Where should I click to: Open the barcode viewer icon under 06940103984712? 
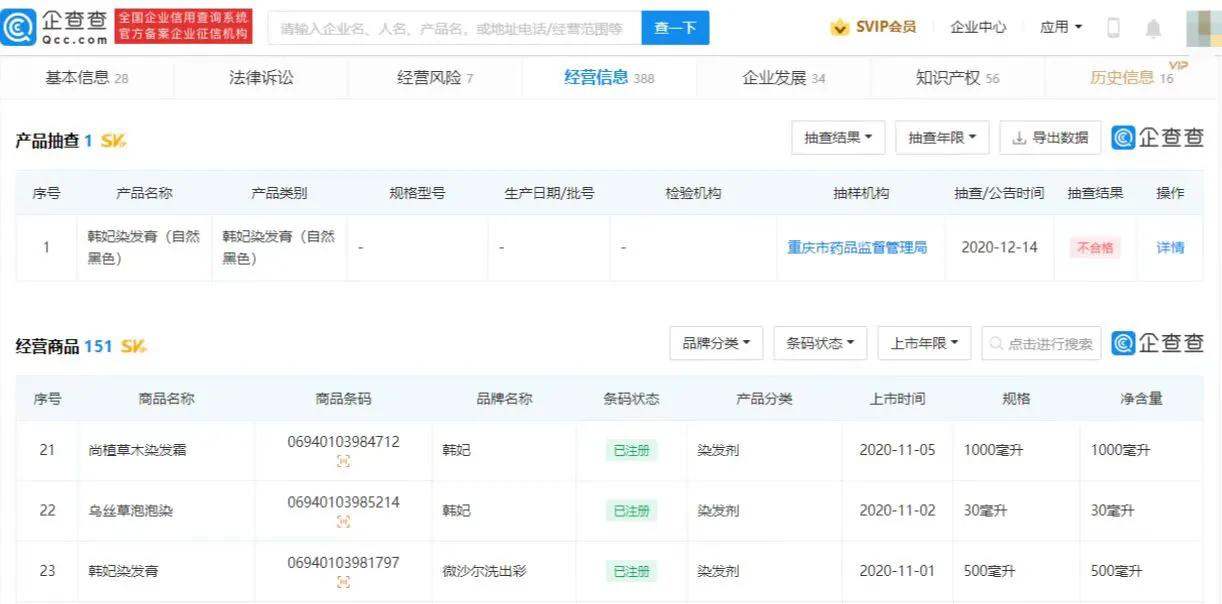point(343,461)
